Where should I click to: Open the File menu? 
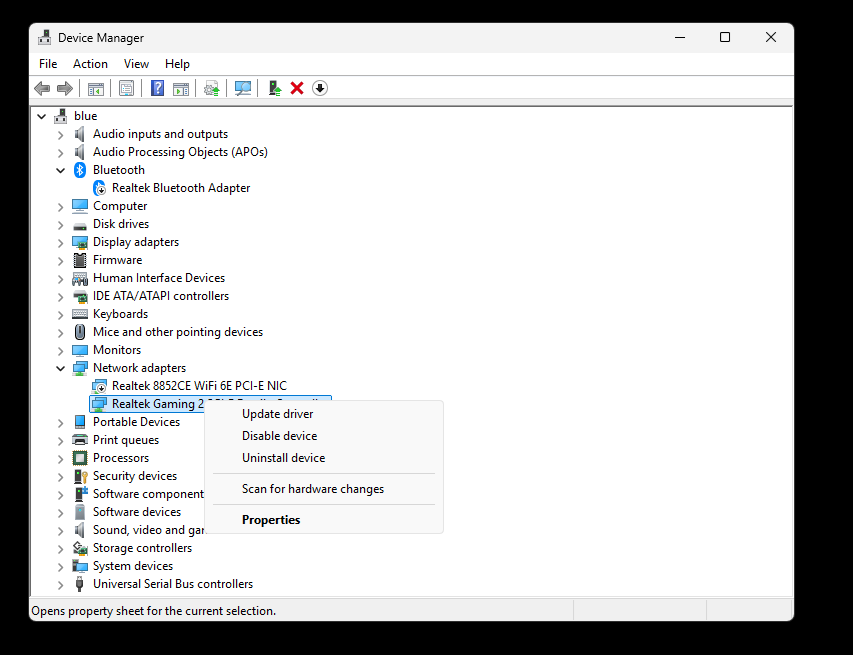pos(48,64)
